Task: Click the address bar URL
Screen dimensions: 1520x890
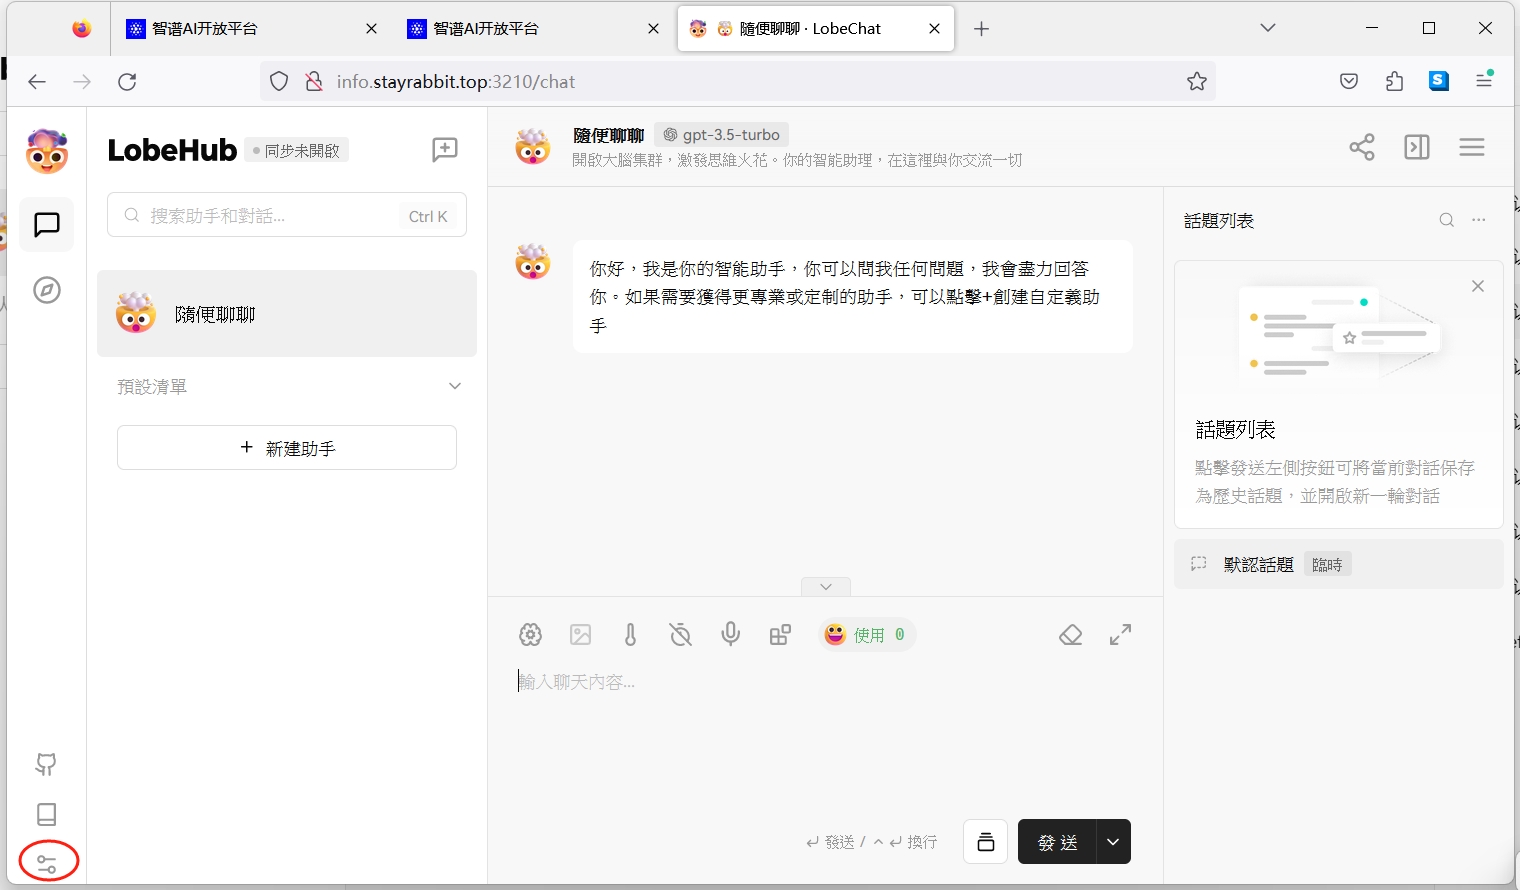Action: (456, 82)
